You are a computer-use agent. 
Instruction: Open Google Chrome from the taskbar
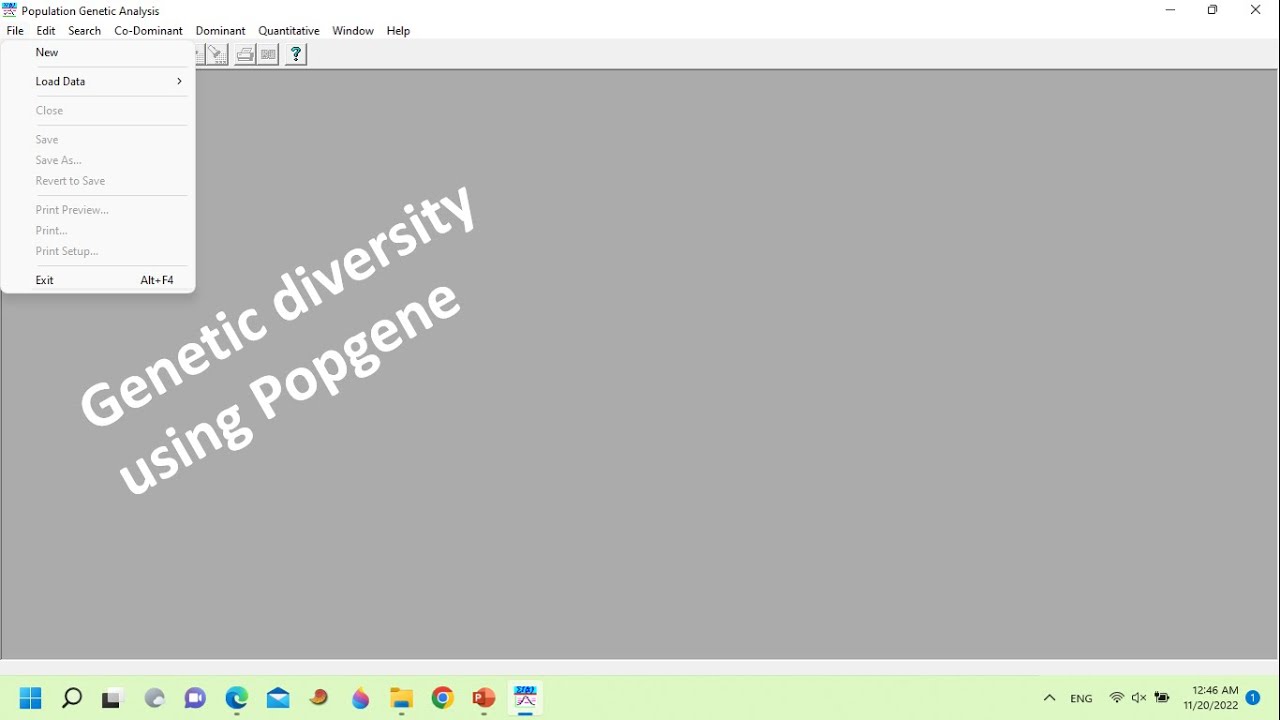pyautogui.click(x=443, y=698)
